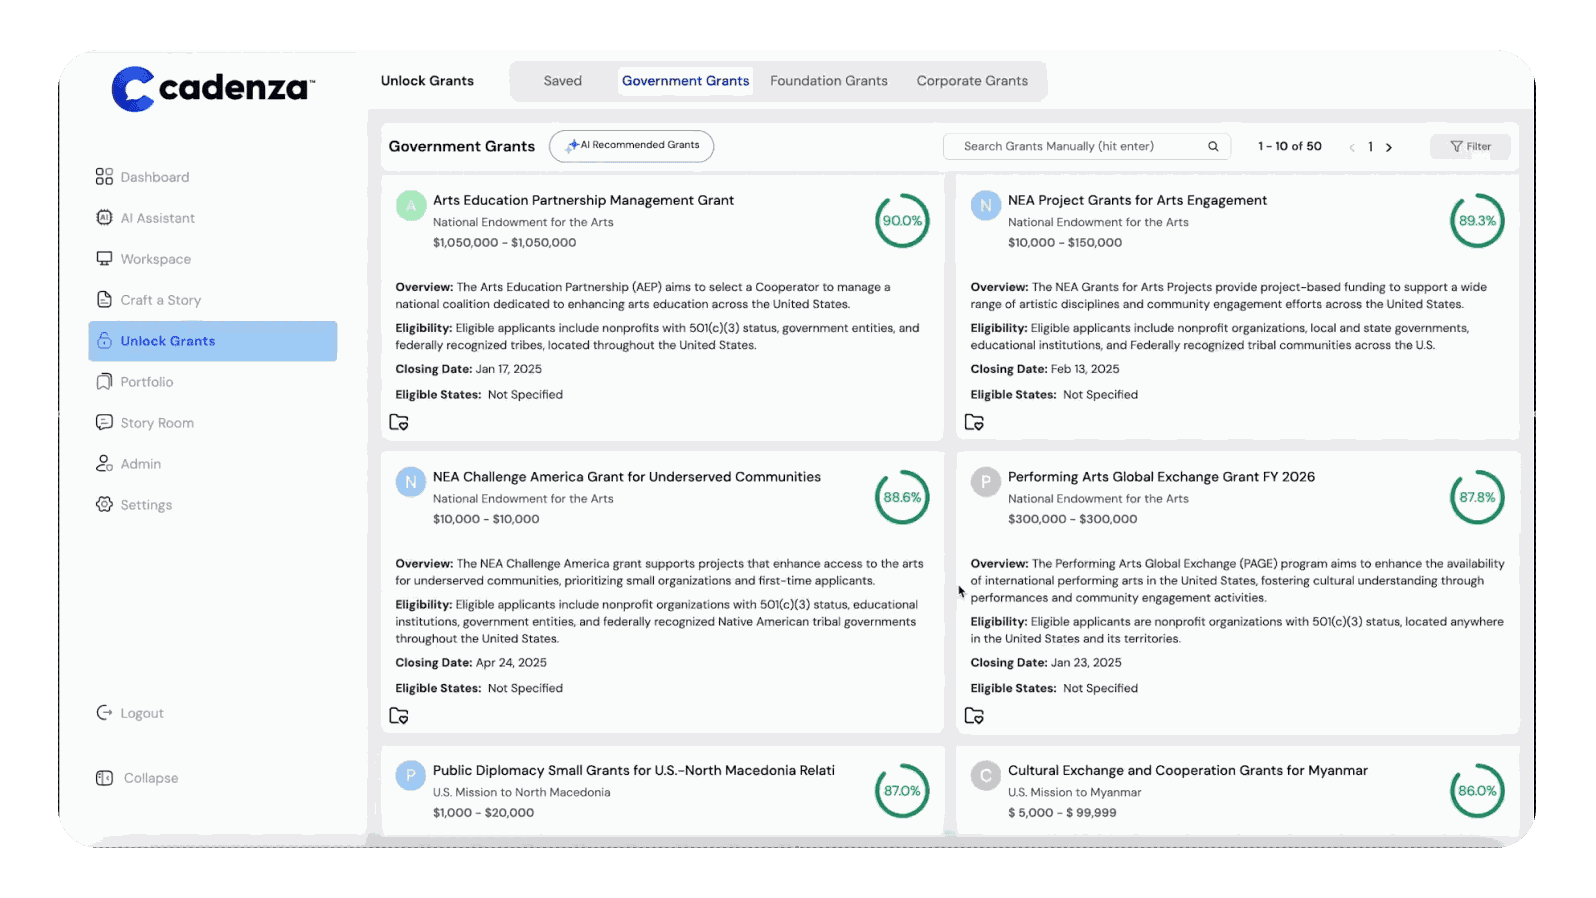Save the NEA Challenge America grant folder icon
This screenshot has width=1596, height=898.
tap(399, 716)
